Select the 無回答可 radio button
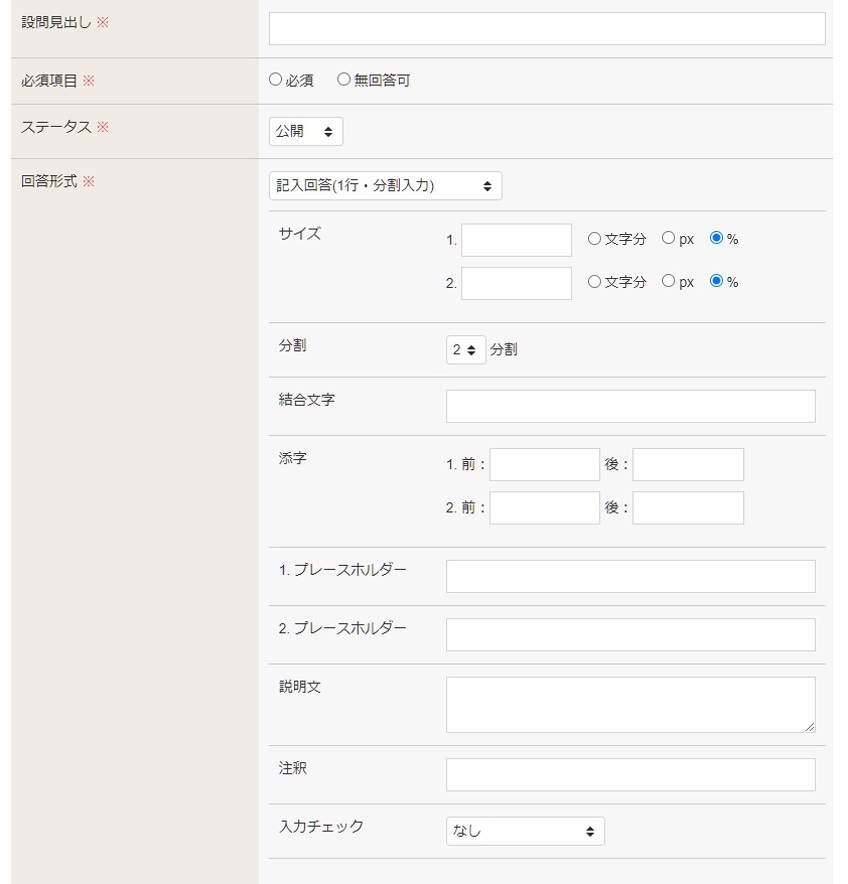The height and width of the screenshot is (884, 848). [344, 80]
